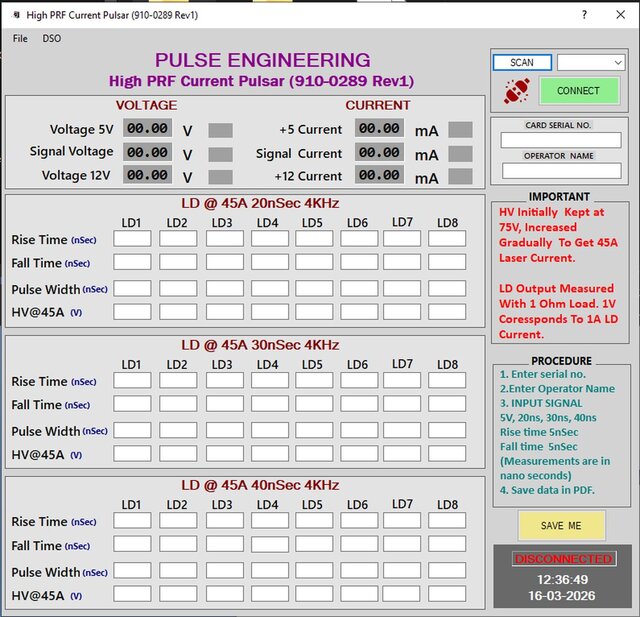Image resolution: width=640 pixels, height=617 pixels.
Task: Click the 'PULSE ENGINEERING' title text
Action: pyautogui.click(x=262, y=60)
